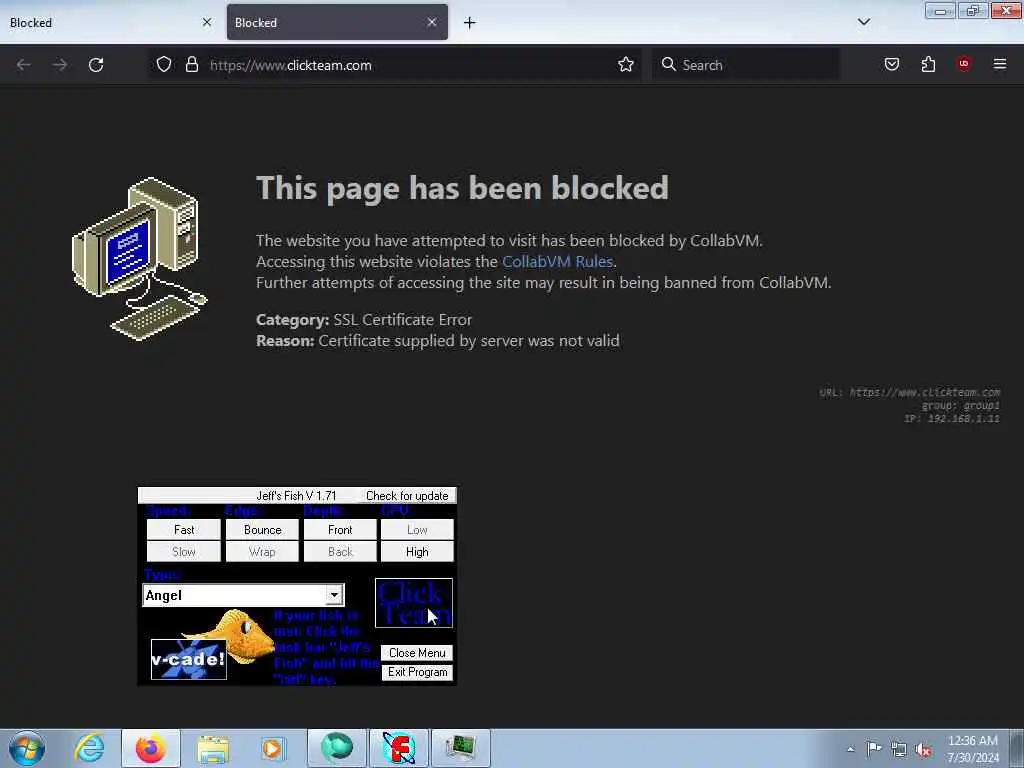Screen dimensions: 1024x768
Task: Click the back navigation arrow
Action: [24, 65]
